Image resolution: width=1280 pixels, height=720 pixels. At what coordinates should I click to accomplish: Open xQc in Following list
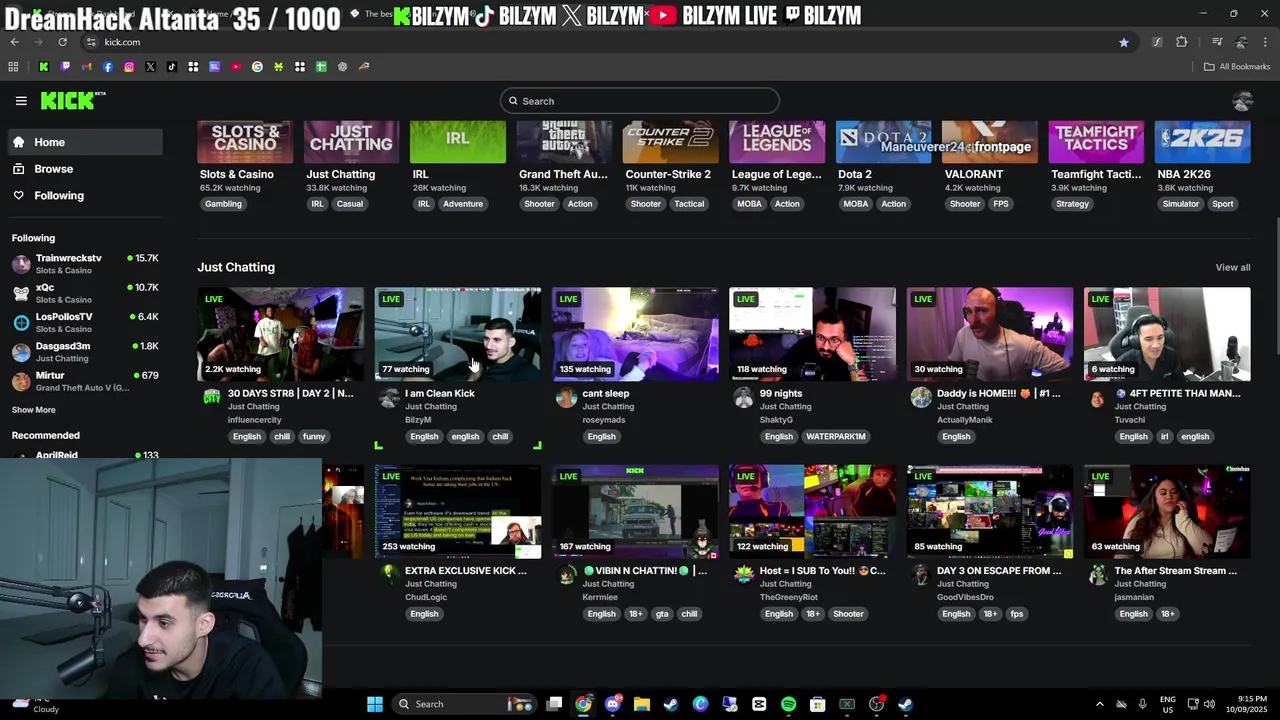tap(85, 293)
